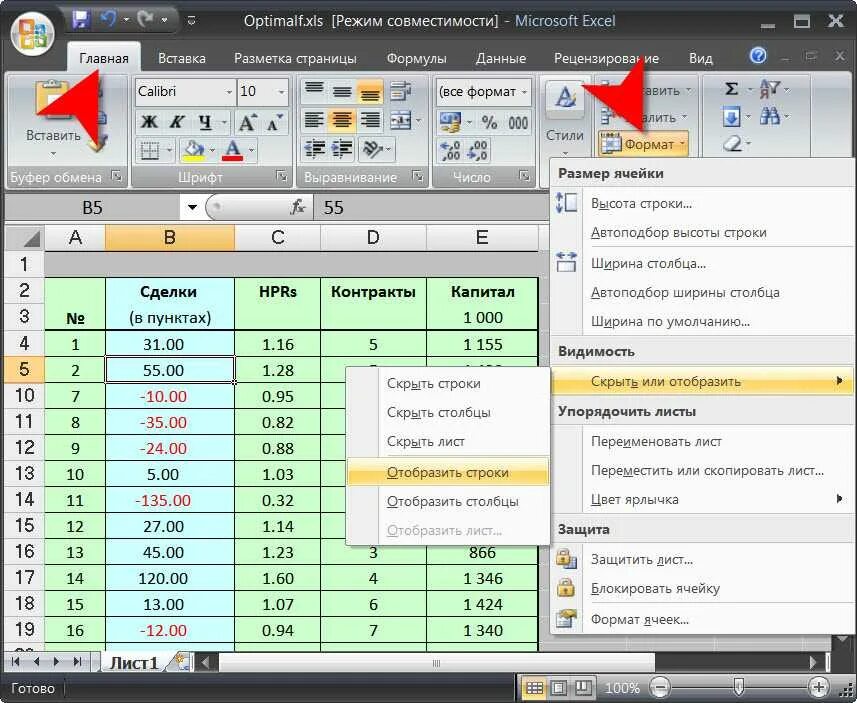Decrease decimal places
Screen dimensions: 857x703
(x=477, y=150)
